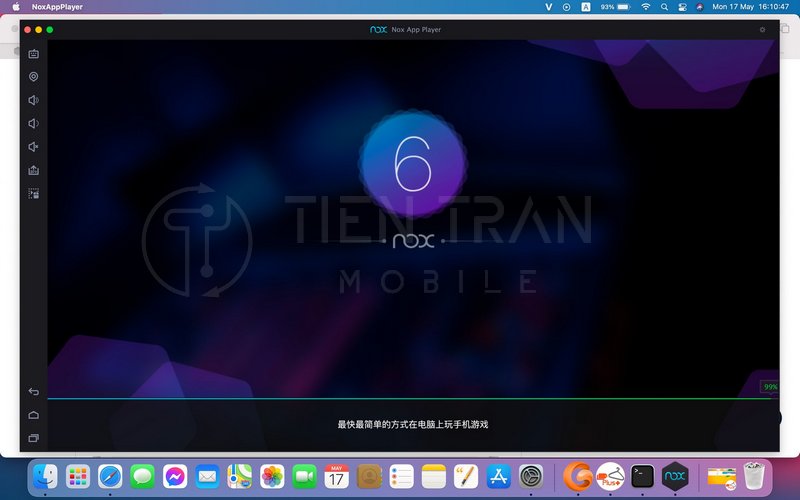The height and width of the screenshot is (500, 800).
Task: Open Nox settings gear in title bar
Action: (x=762, y=30)
